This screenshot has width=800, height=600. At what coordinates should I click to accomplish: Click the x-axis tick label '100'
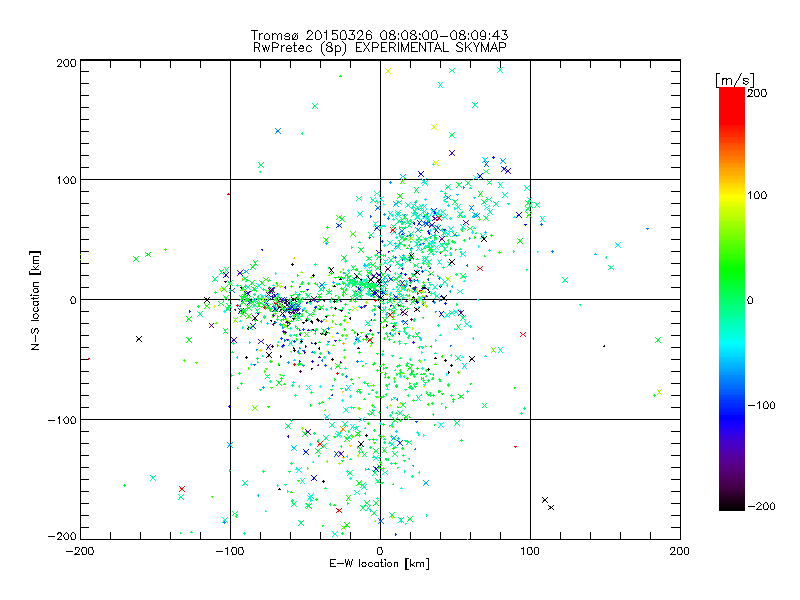tap(530, 551)
